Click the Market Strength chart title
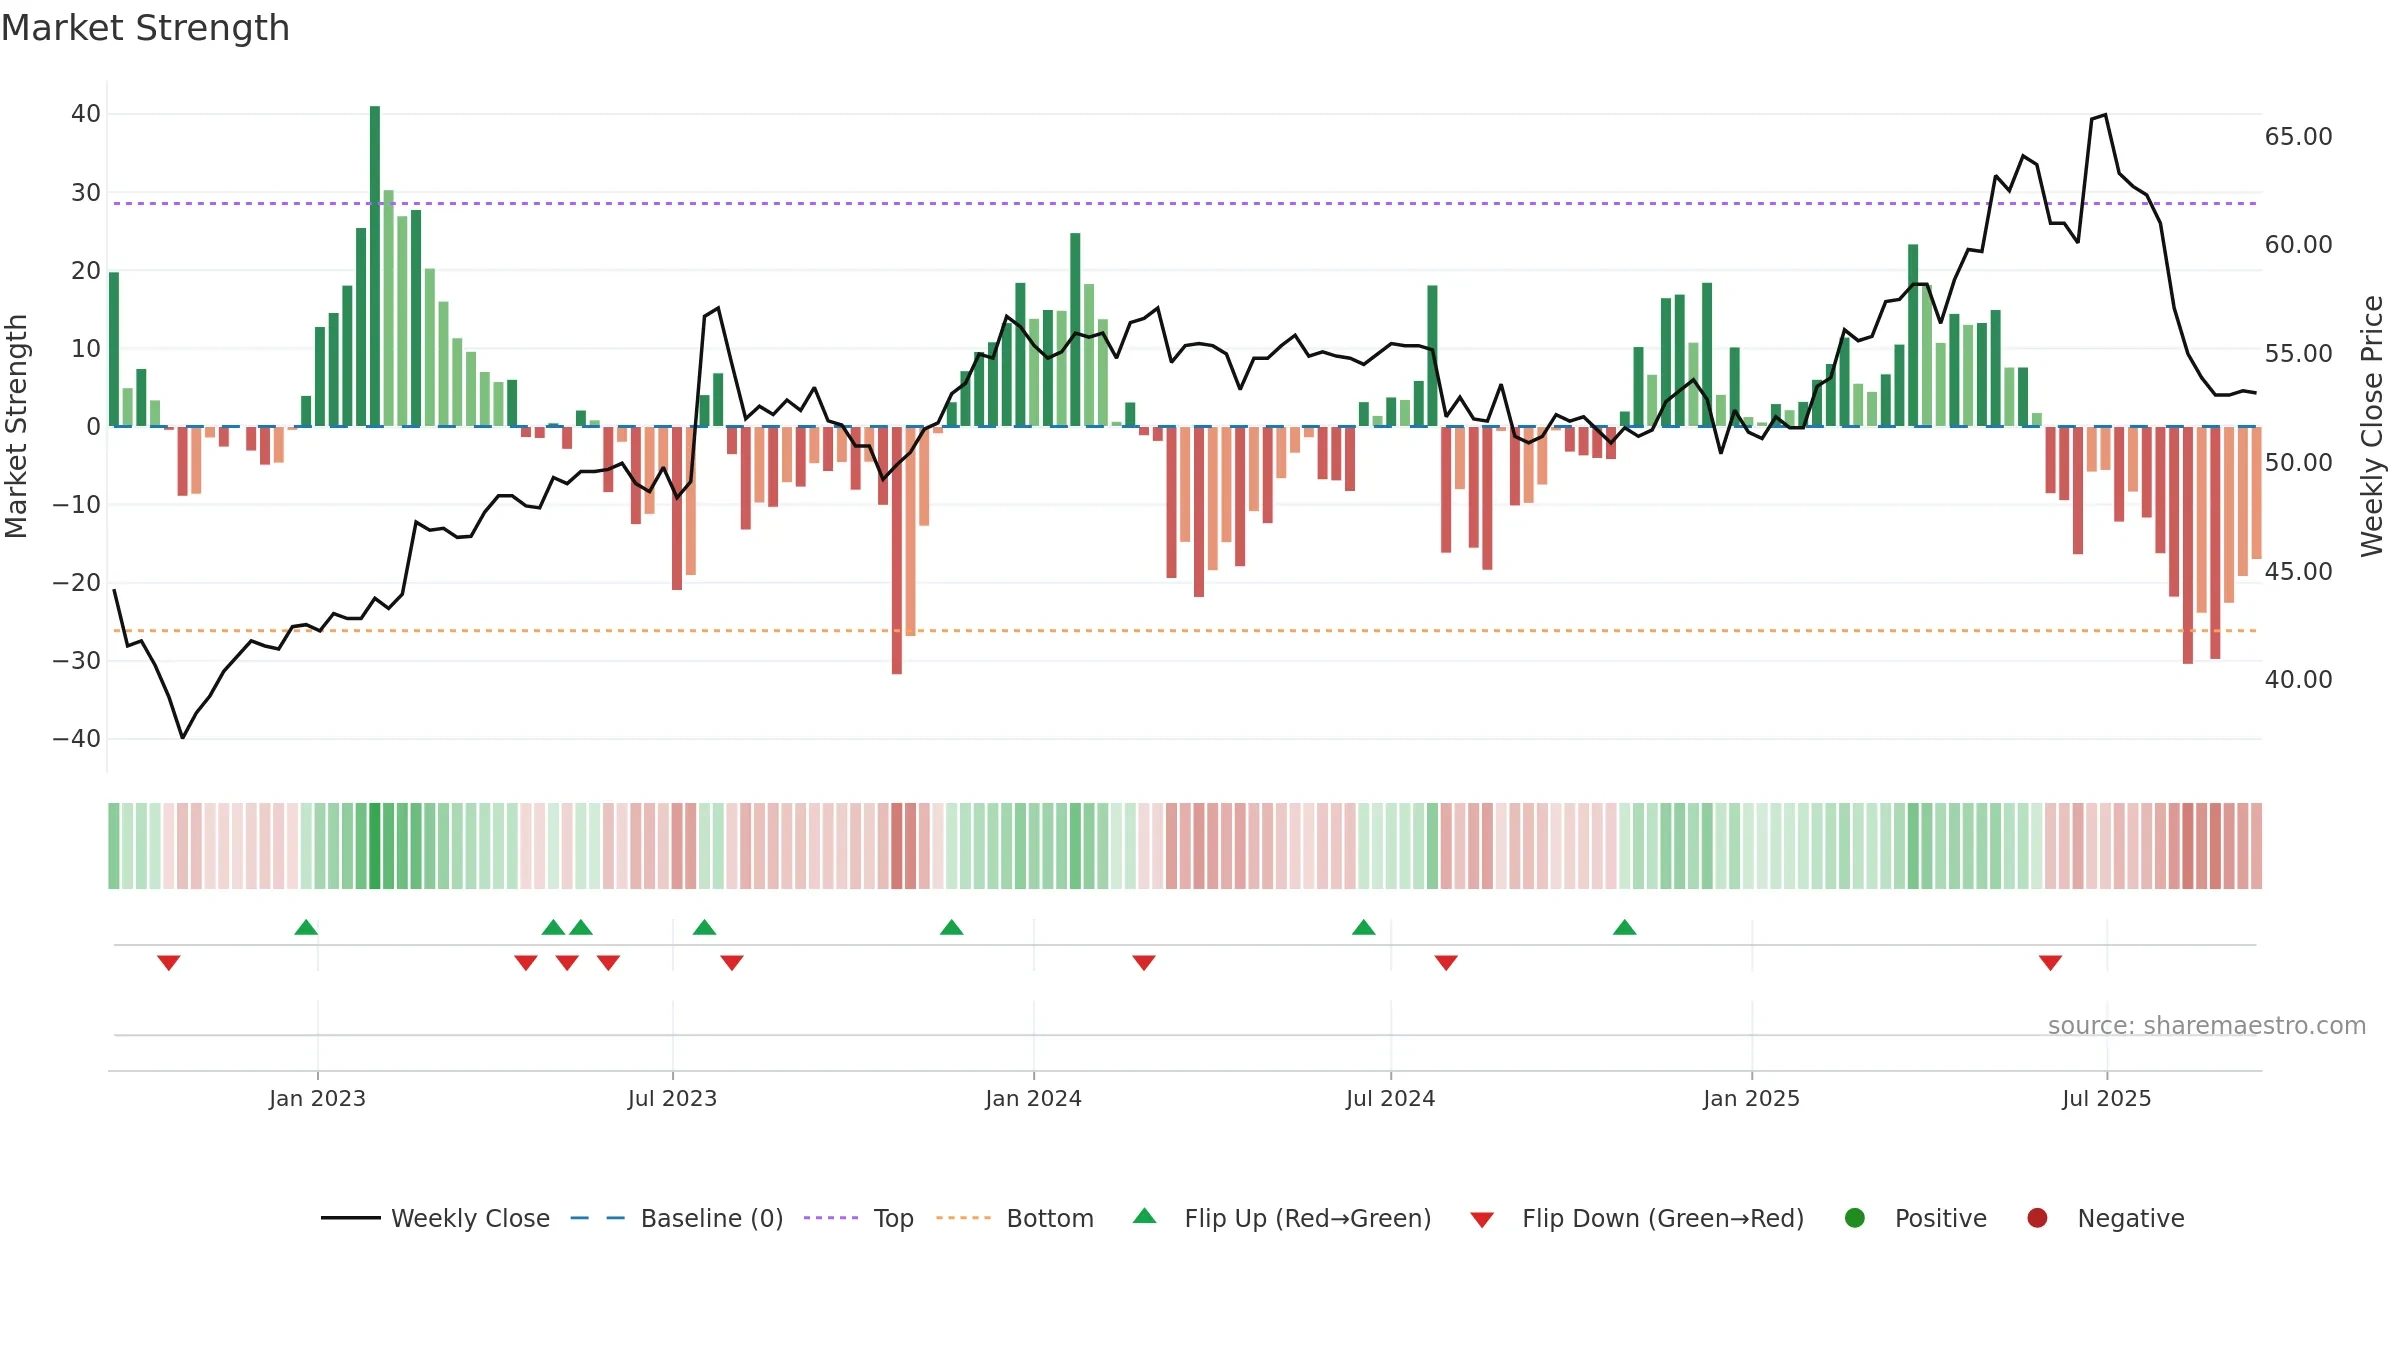Viewport: 2400px width, 1350px height. click(x=145, y=28)
